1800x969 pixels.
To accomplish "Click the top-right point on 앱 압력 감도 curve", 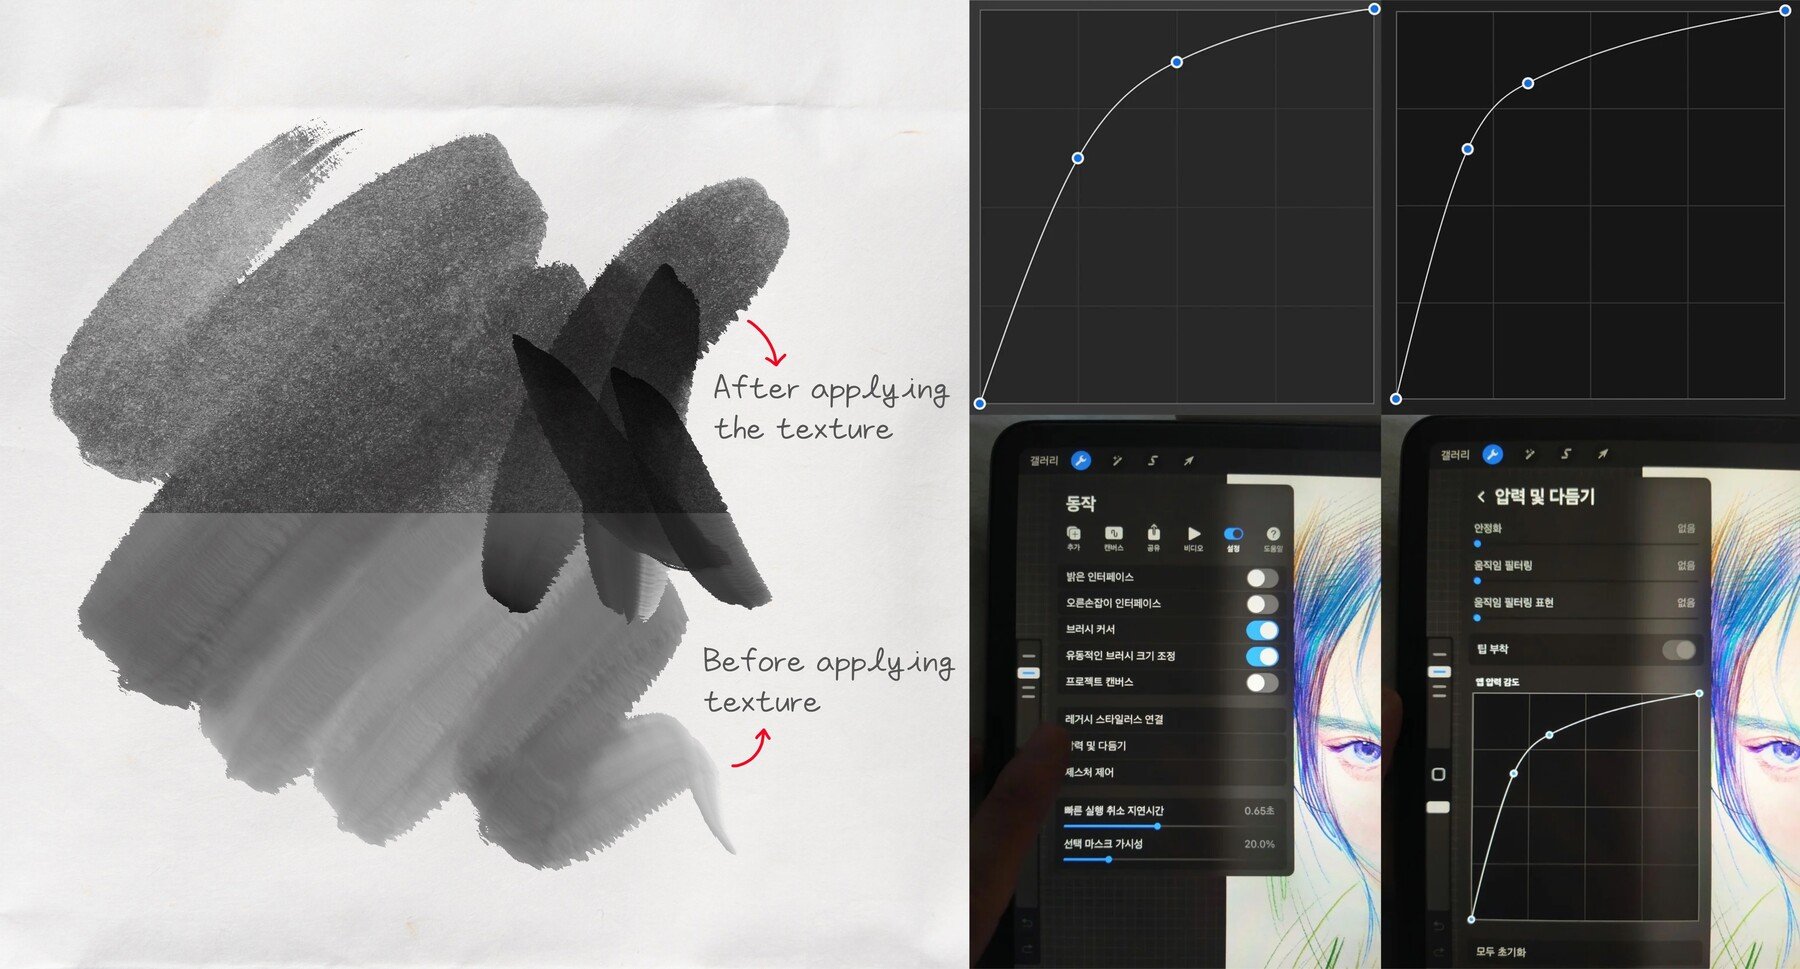I will pyautogui.click(x=1699, y=693).
